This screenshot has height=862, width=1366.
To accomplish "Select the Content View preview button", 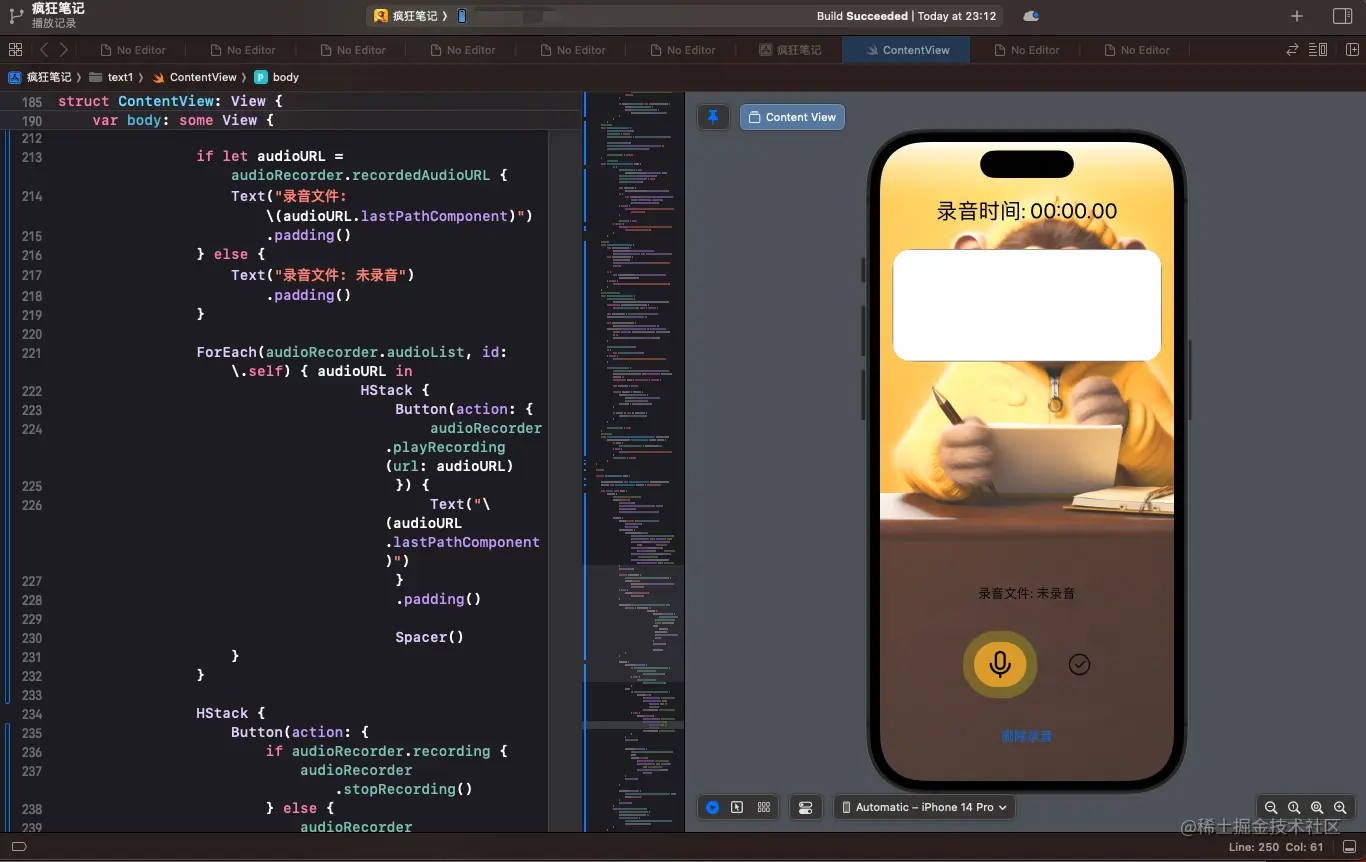I will (x=793, y=117).
